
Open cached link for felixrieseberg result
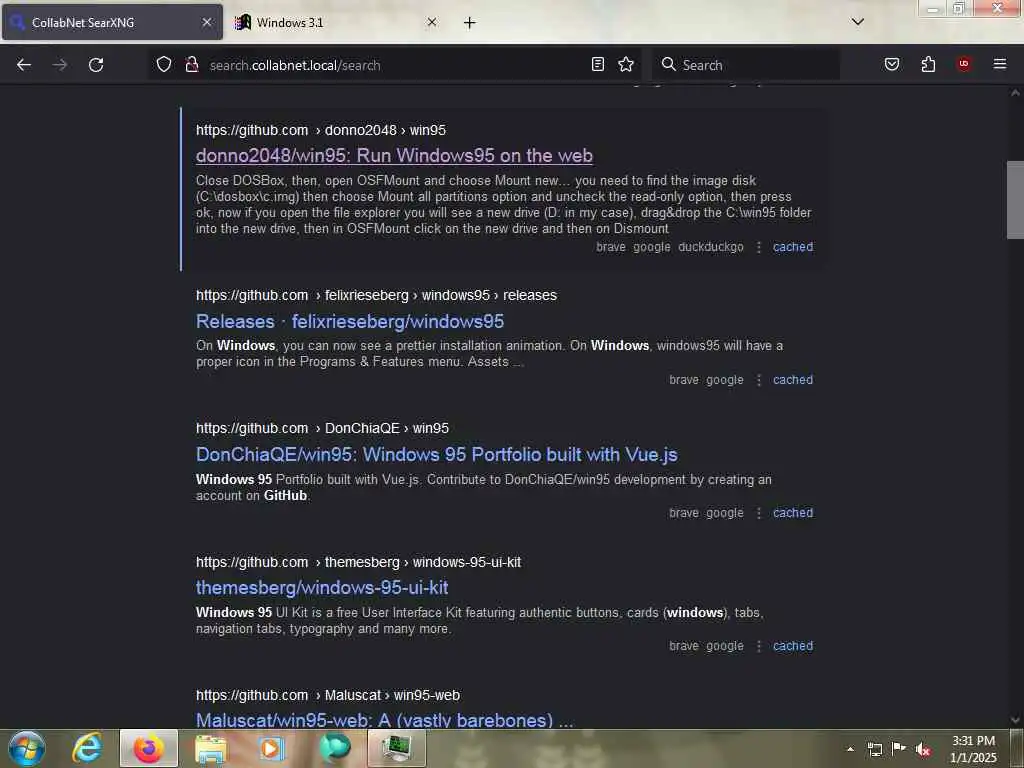[x=793, y=379]
